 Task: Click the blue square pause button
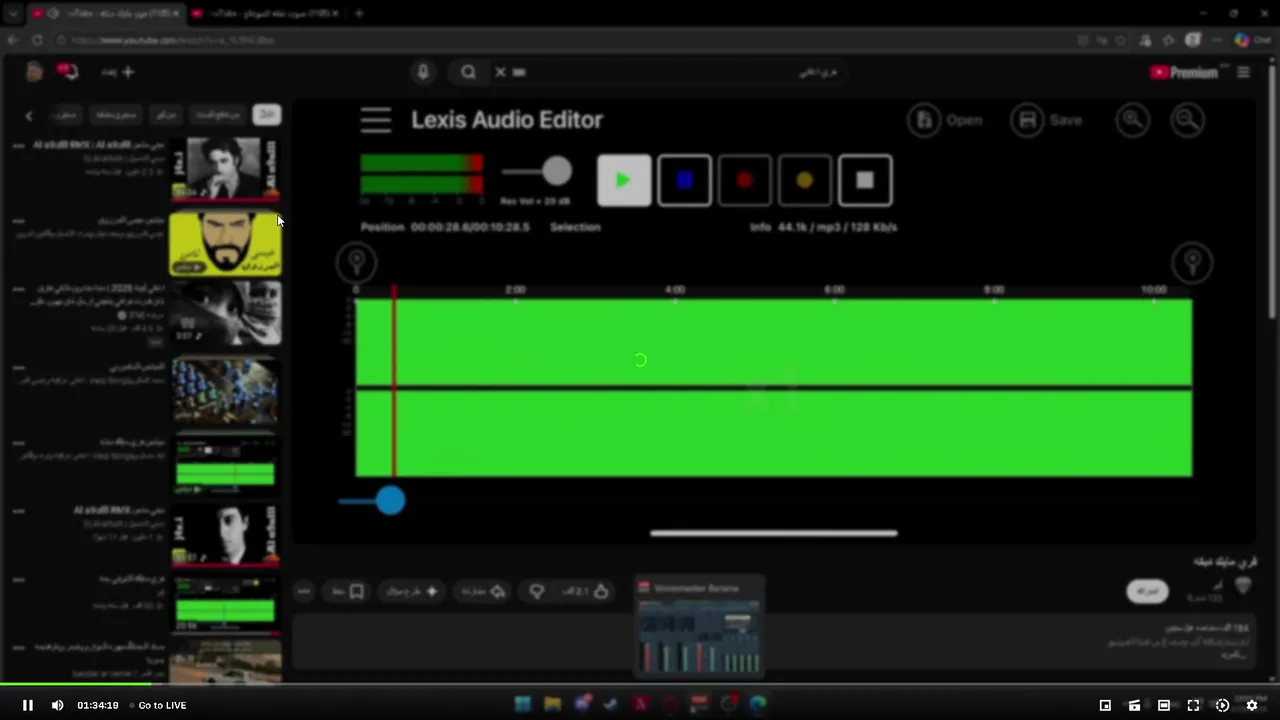685,181
